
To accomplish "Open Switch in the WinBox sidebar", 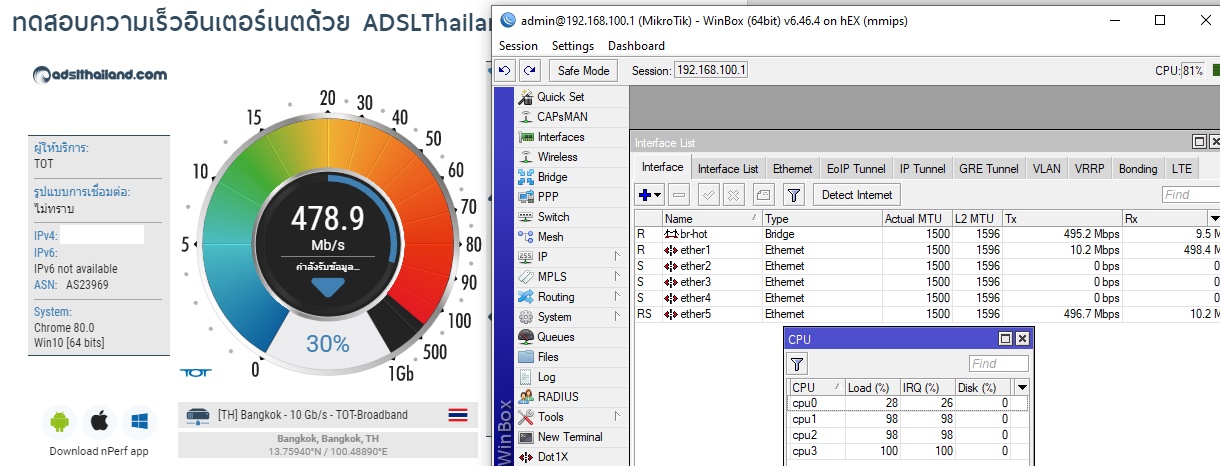I will (553, 217).
